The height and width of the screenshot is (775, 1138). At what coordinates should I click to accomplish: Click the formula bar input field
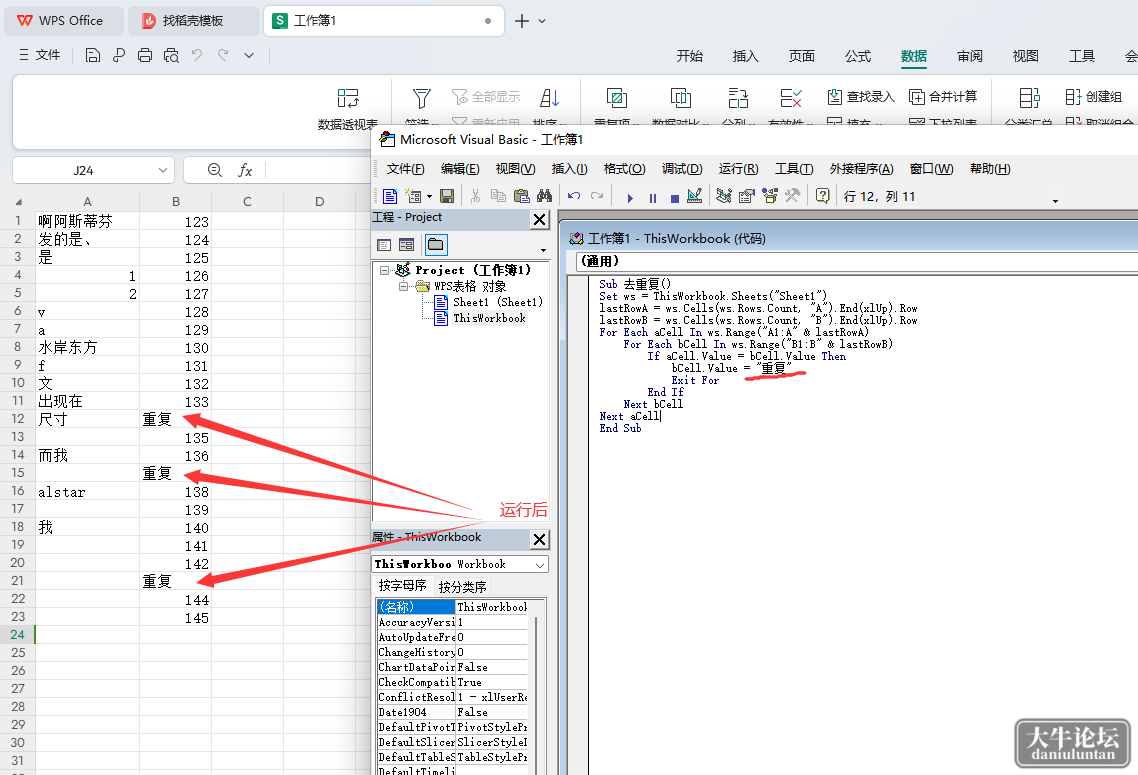coord(319,171)
